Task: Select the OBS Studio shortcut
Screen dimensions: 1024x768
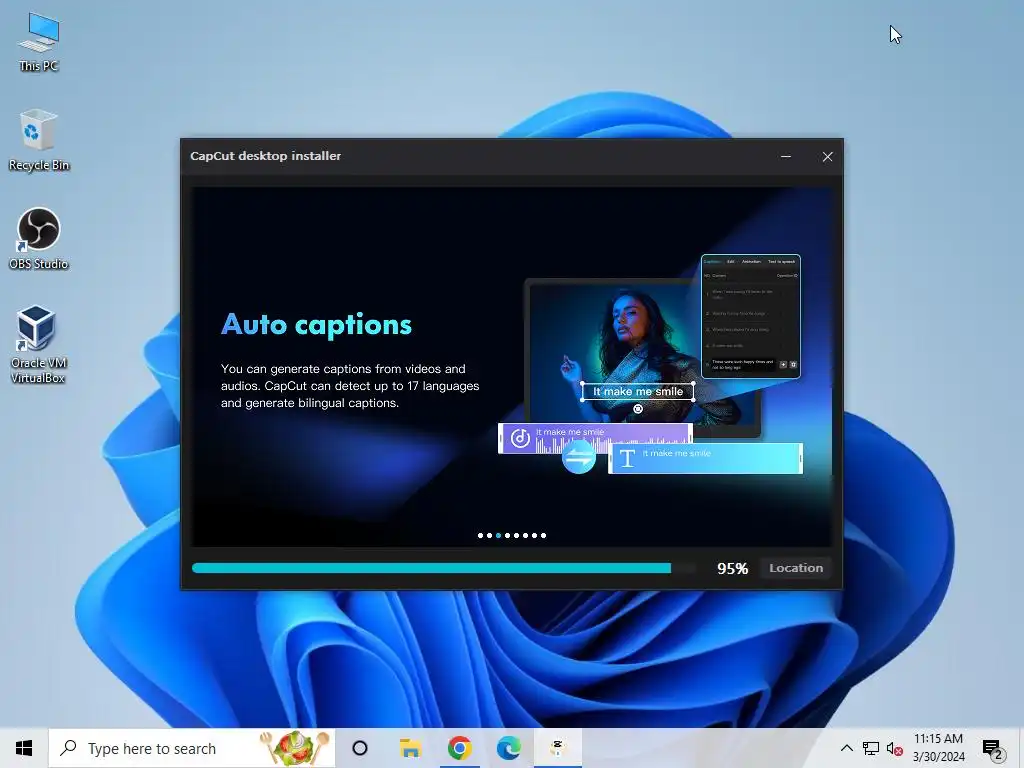Action: [x=39, y=238]
